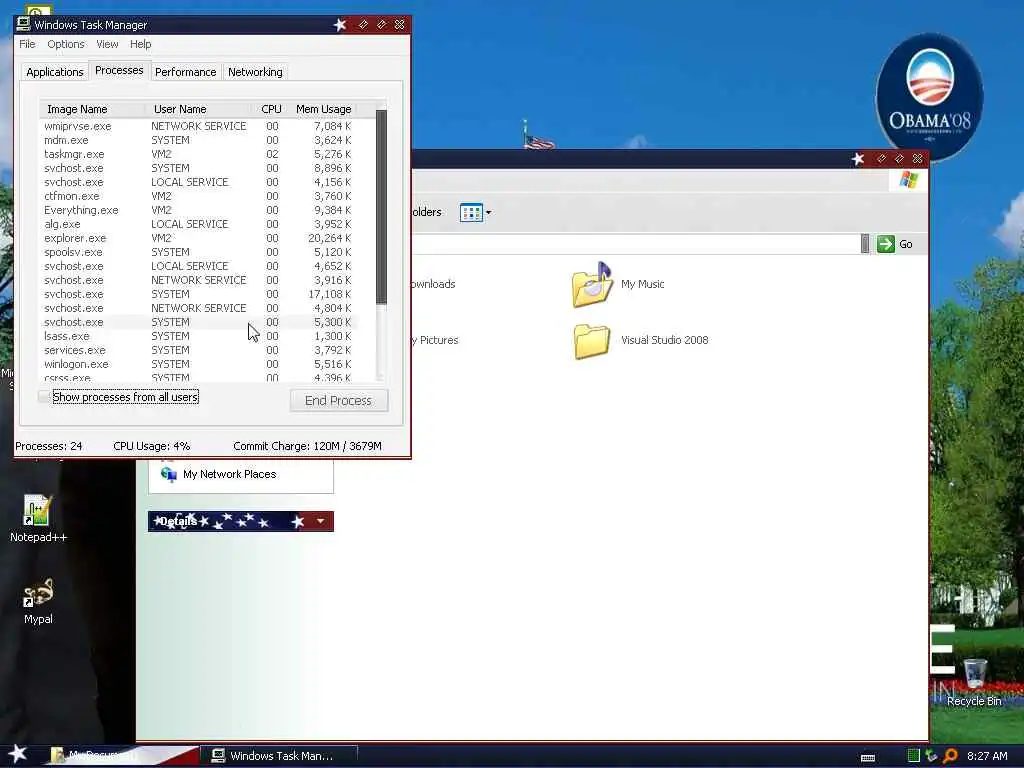Select the winlogon.exe process row

tap(198, 364)
